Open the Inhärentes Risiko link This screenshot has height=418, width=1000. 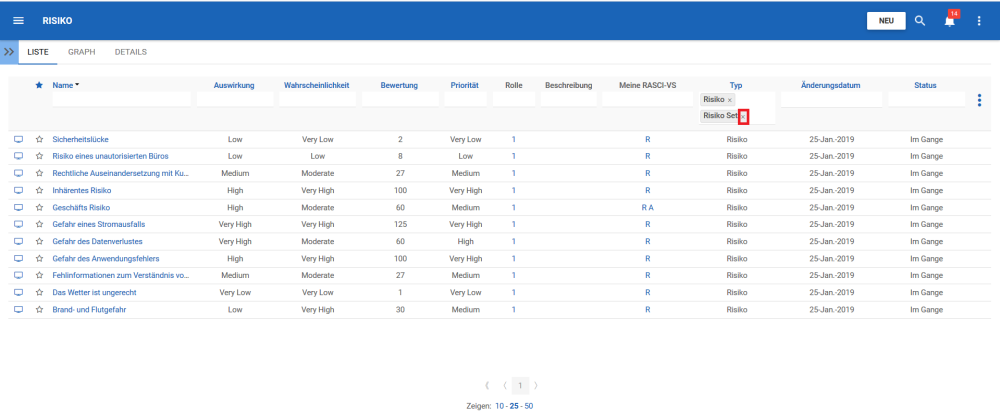(x=82, y=190)
